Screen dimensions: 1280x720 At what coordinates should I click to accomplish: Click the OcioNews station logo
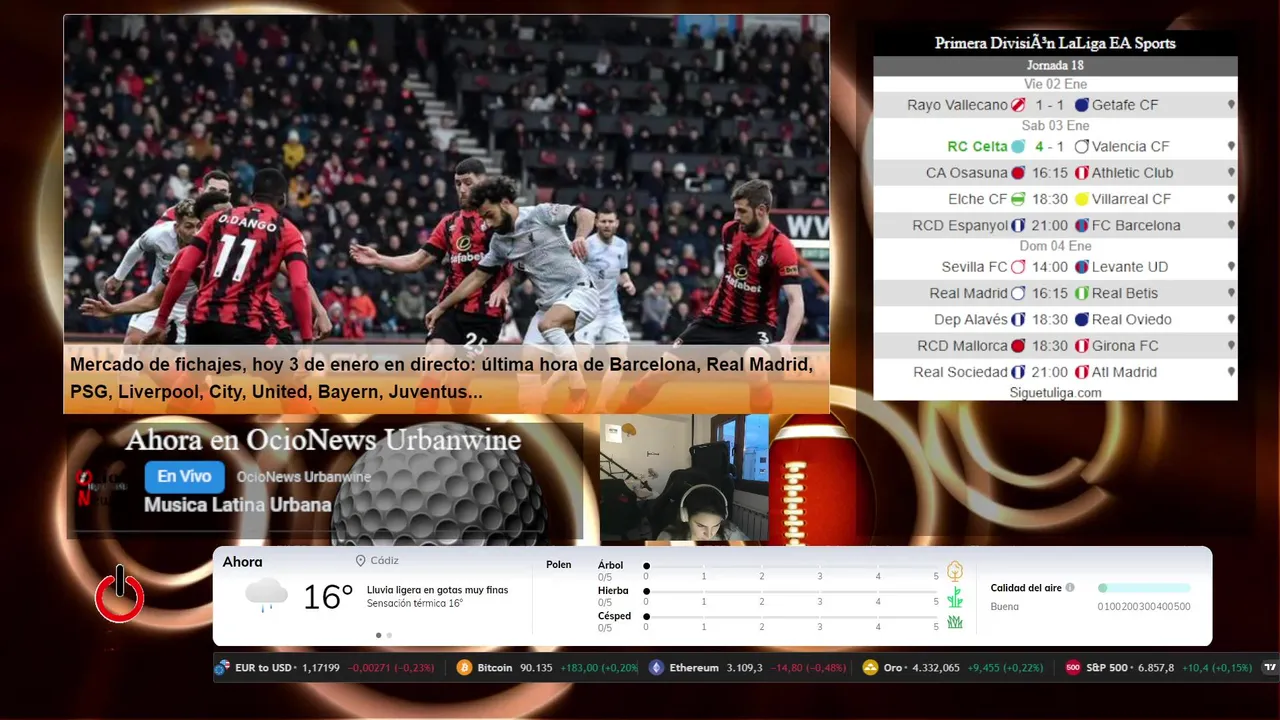102,487
